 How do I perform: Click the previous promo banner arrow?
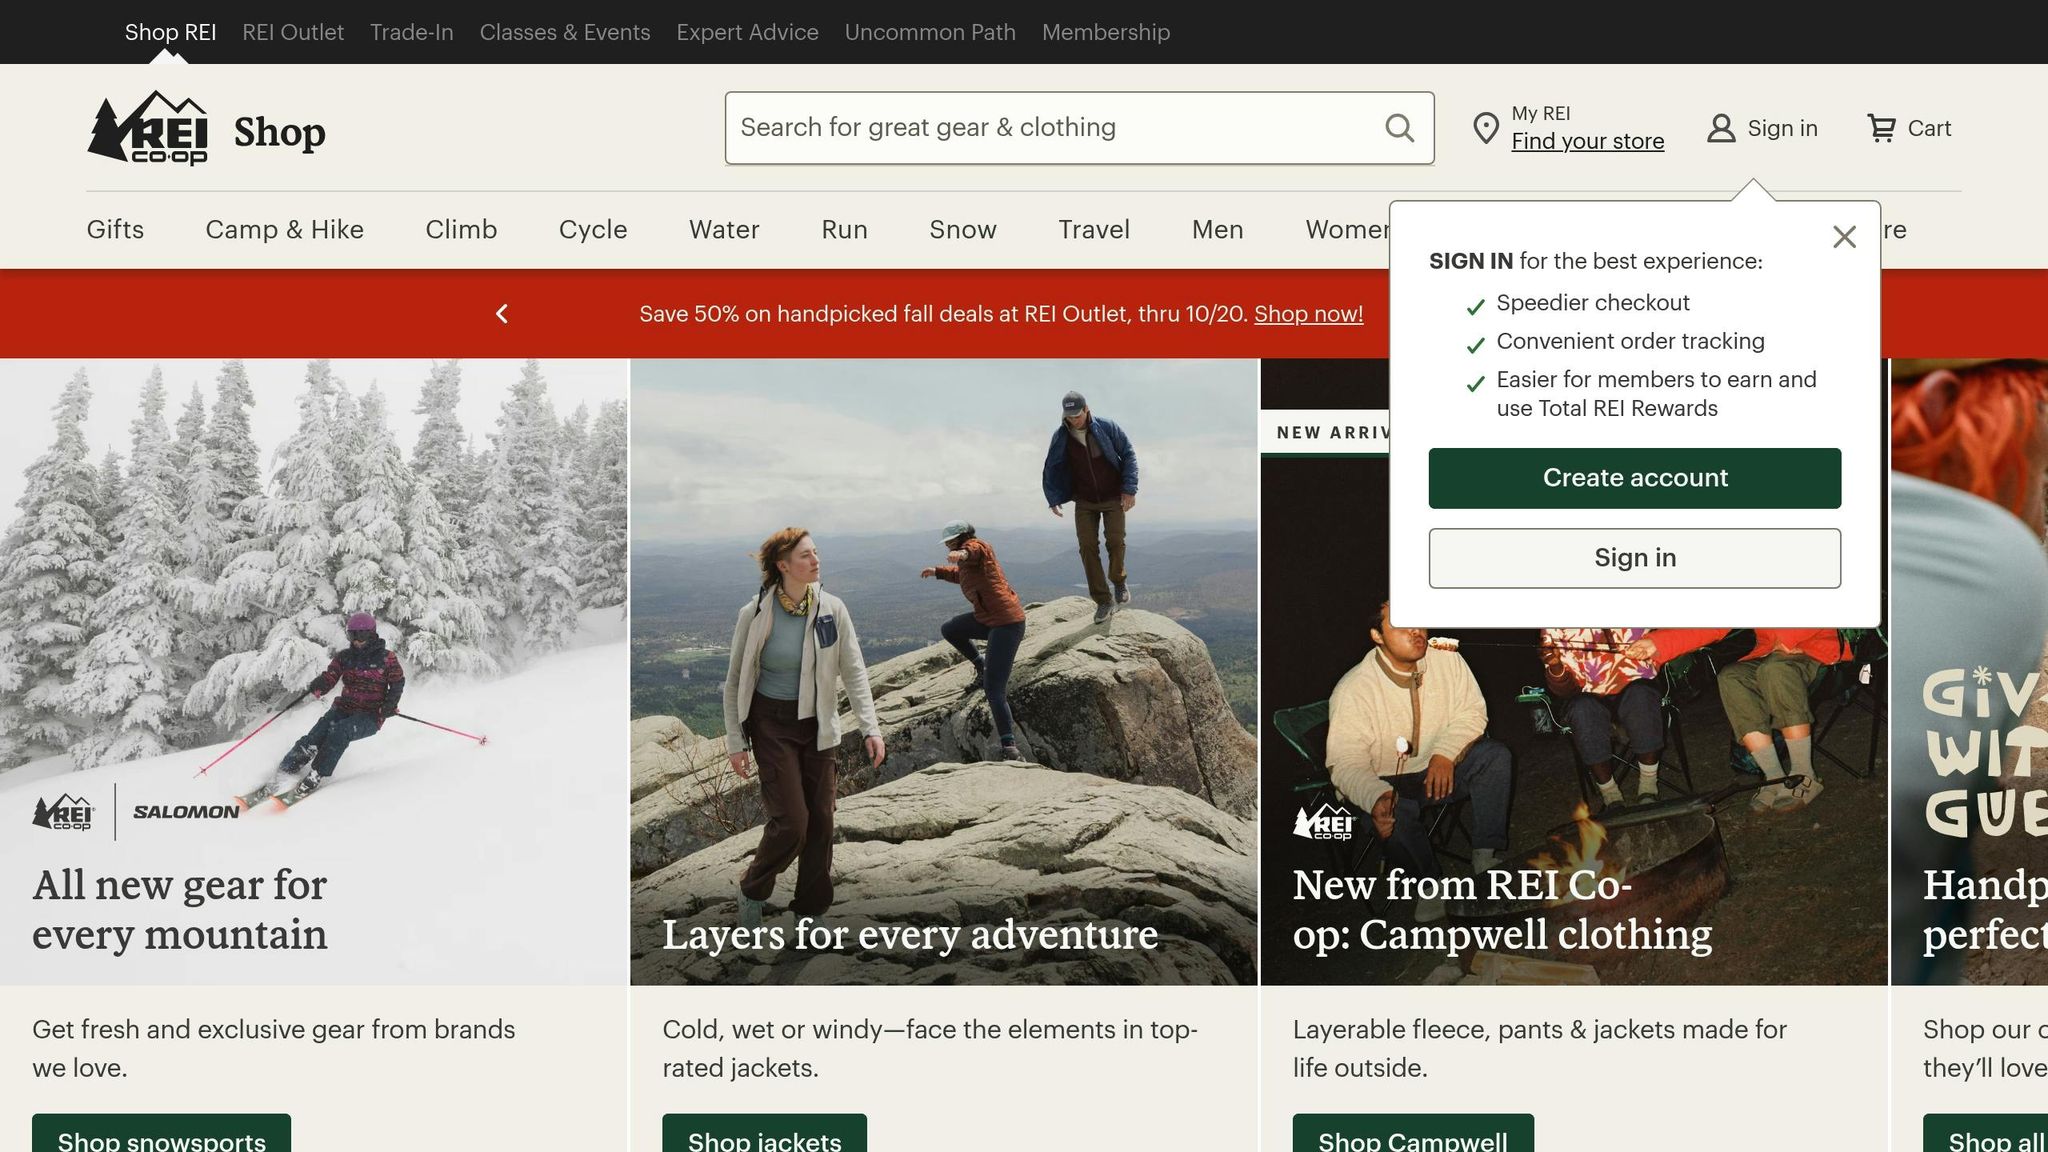pos(502,314)
